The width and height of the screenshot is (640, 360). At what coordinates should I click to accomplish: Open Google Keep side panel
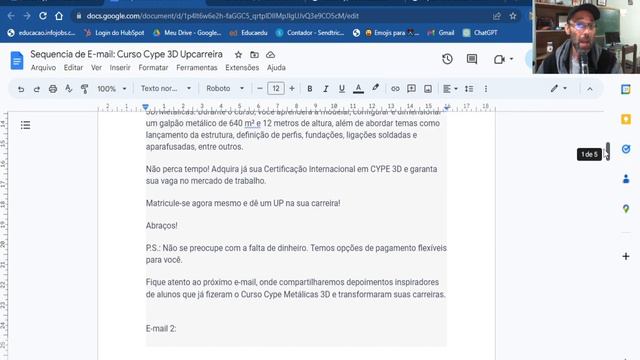click(x=626, y=119)
